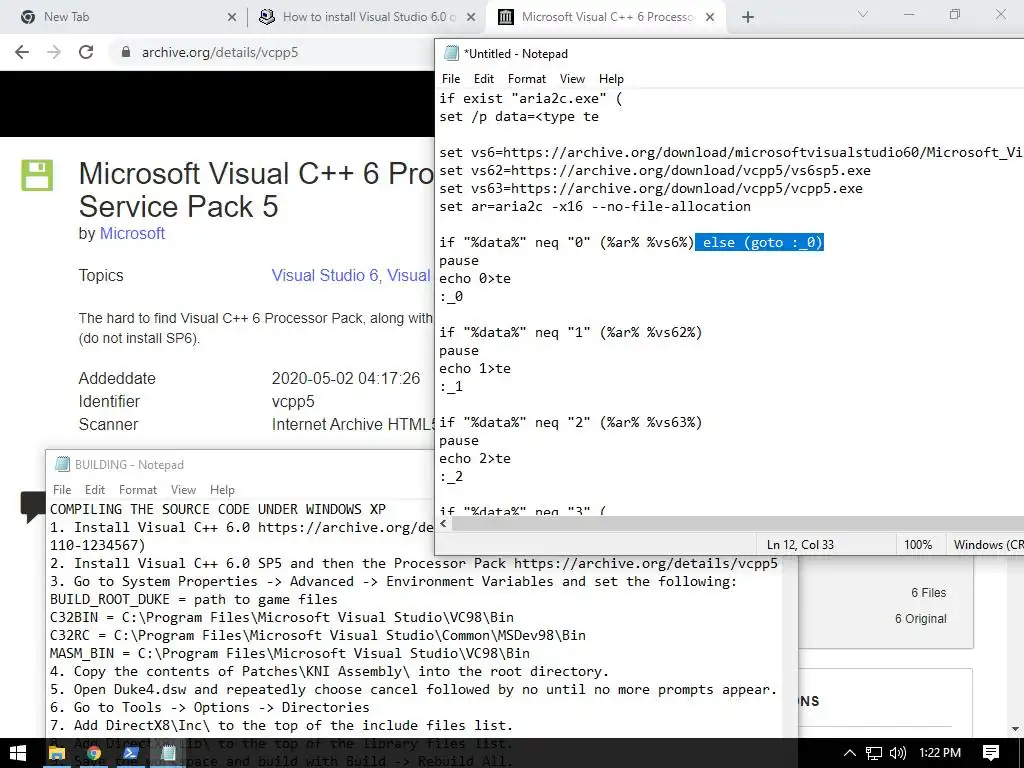The height and width of the screenshot is (768, 1024).
Task: Activate the Notepad taskbar button
Action: point(168,753)
